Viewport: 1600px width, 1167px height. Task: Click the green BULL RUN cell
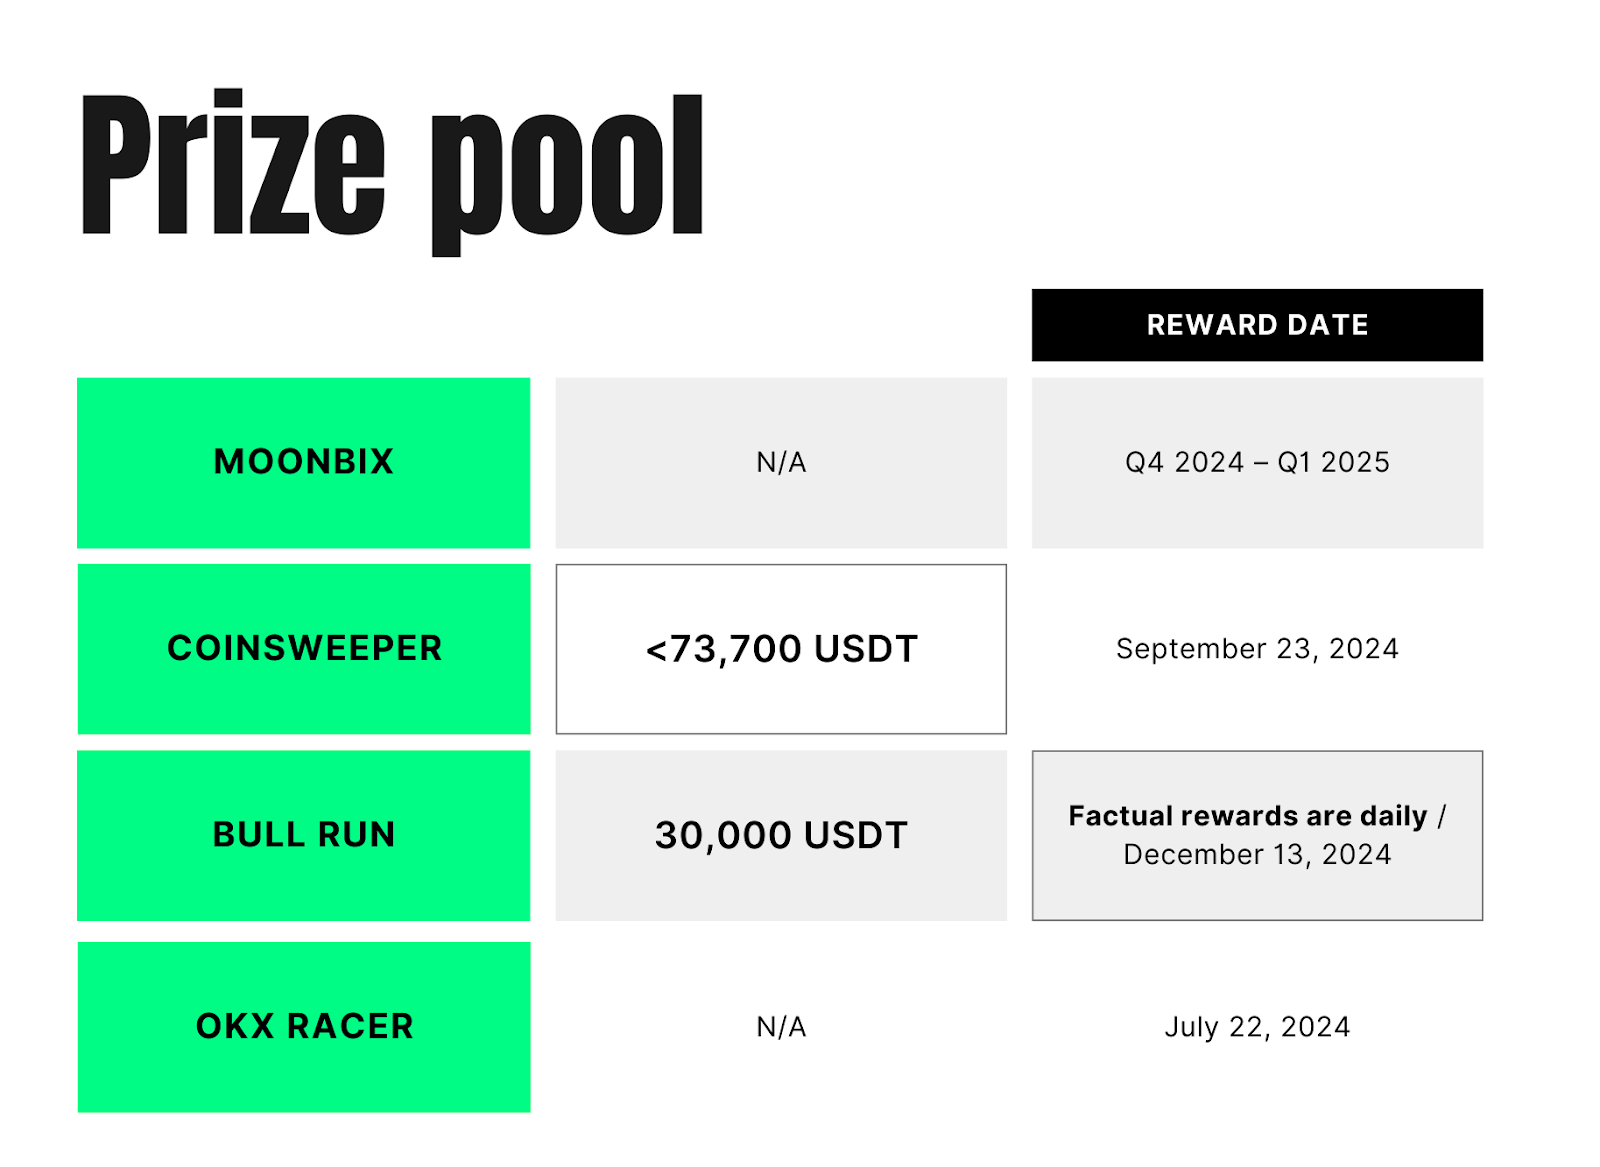click(304, 835)
